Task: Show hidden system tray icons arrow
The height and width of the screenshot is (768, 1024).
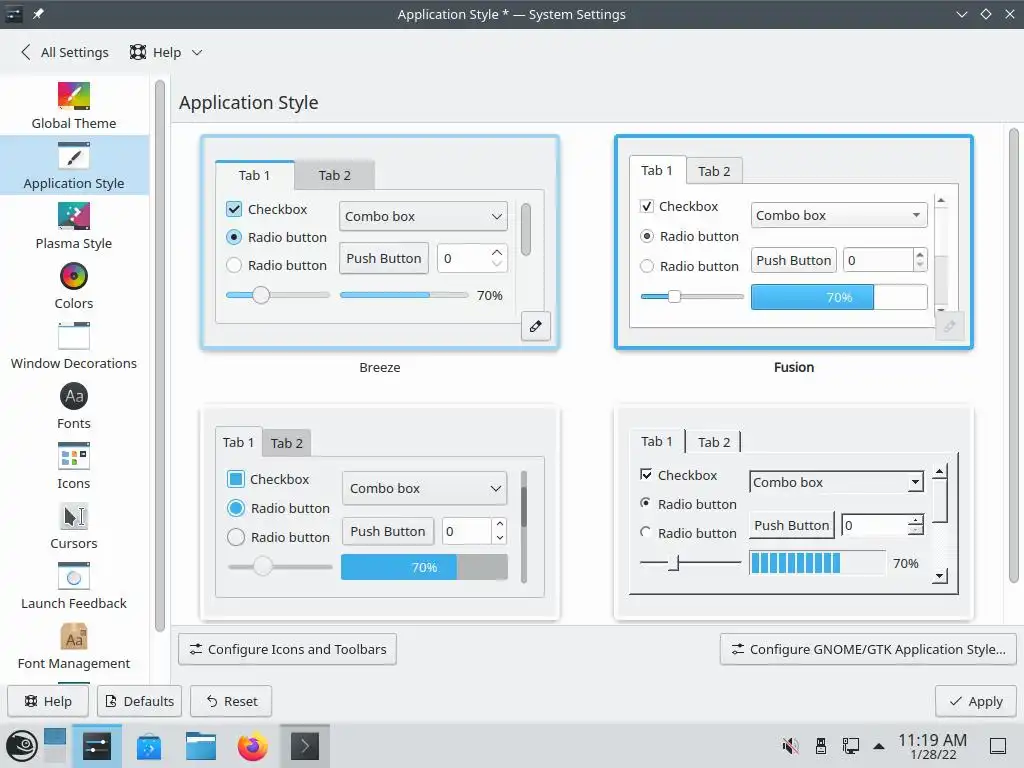Action: 879,746
